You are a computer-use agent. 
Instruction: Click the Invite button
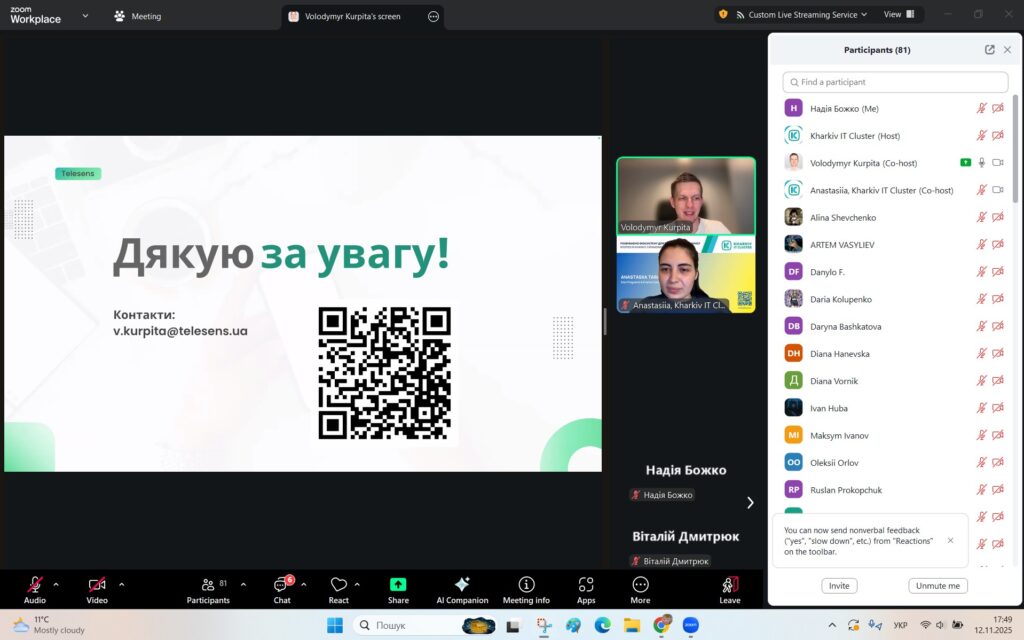(839, 586)
